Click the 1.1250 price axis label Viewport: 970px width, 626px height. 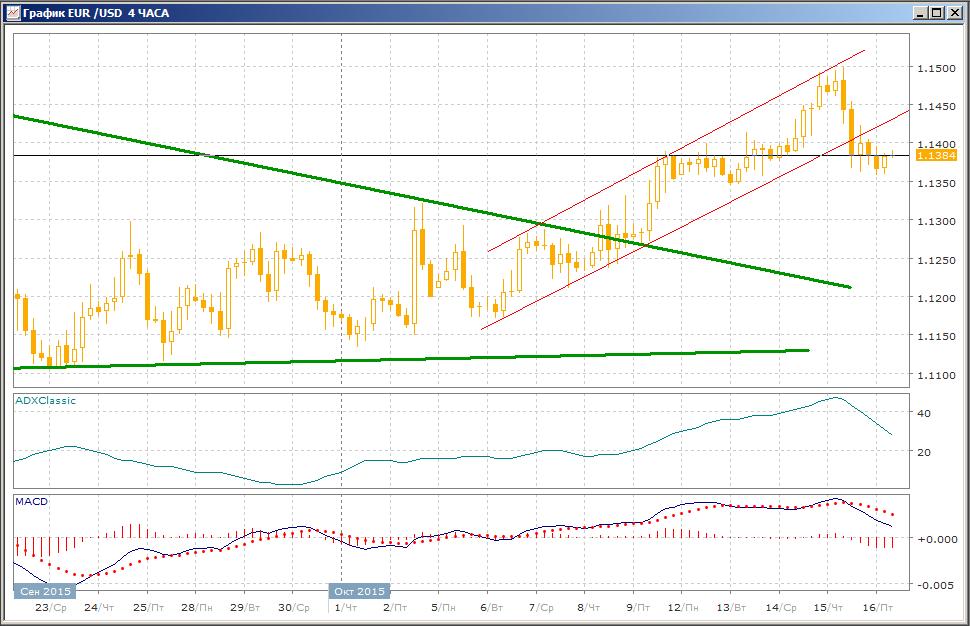pyautogui.click(x=935, y=260)
